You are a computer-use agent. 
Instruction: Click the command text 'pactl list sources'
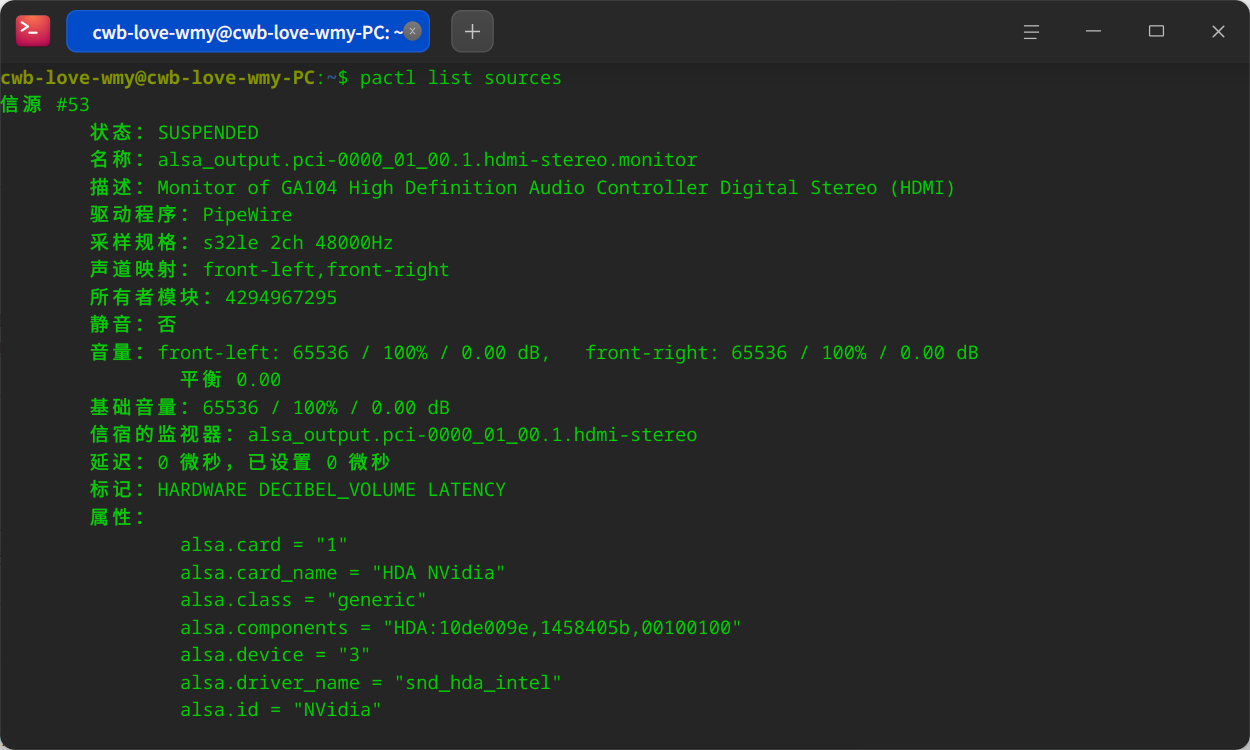(461, 78)
